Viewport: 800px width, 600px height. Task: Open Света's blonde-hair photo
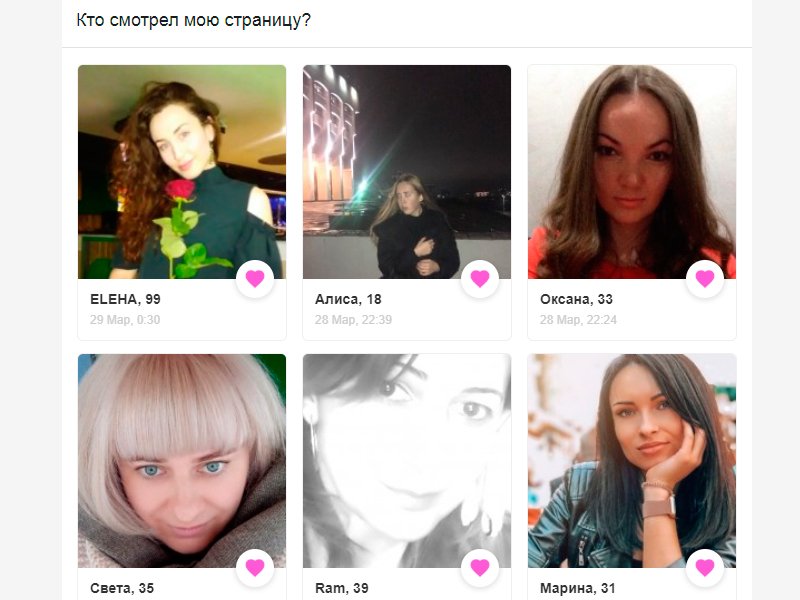coord(182,461)
